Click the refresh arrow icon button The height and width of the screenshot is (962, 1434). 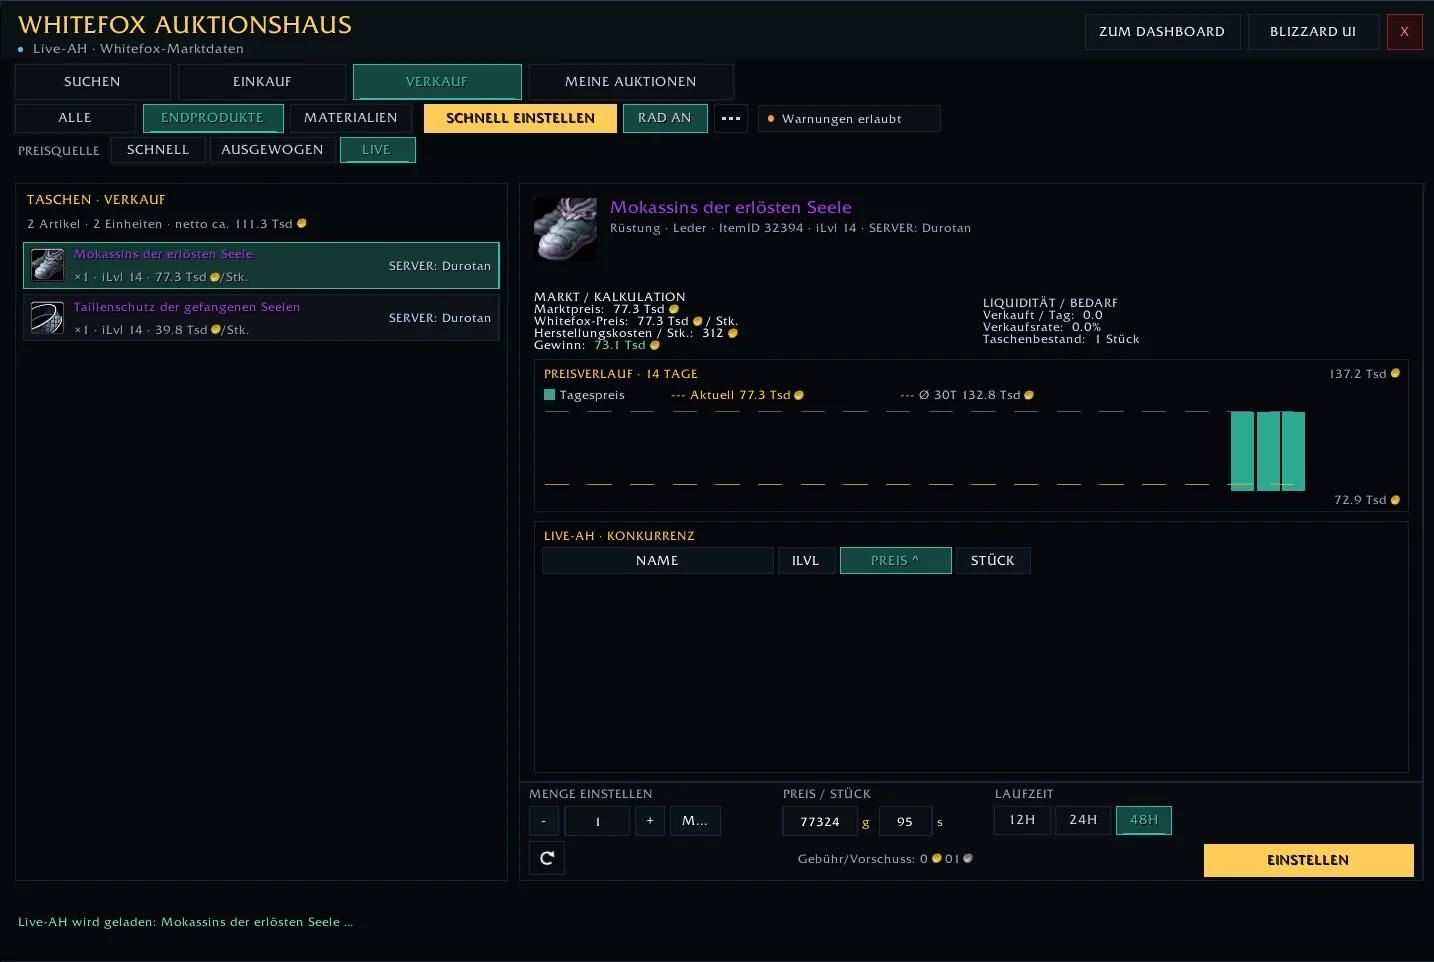547,858
